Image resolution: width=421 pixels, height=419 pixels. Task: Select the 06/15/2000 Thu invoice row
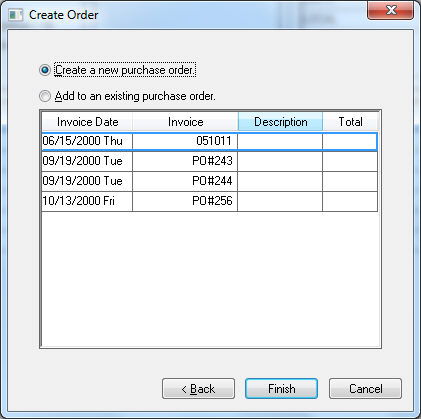click(x=210, y=141)
